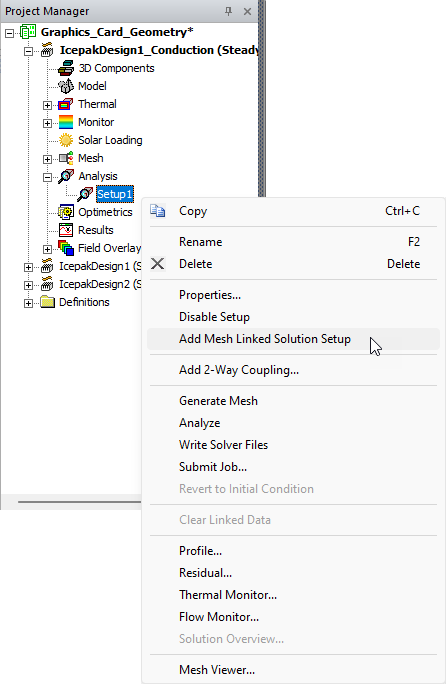The width and height of the screenshot is (446, 684).
Task: Choose Rename from the context menu
Action: (293, 242)
